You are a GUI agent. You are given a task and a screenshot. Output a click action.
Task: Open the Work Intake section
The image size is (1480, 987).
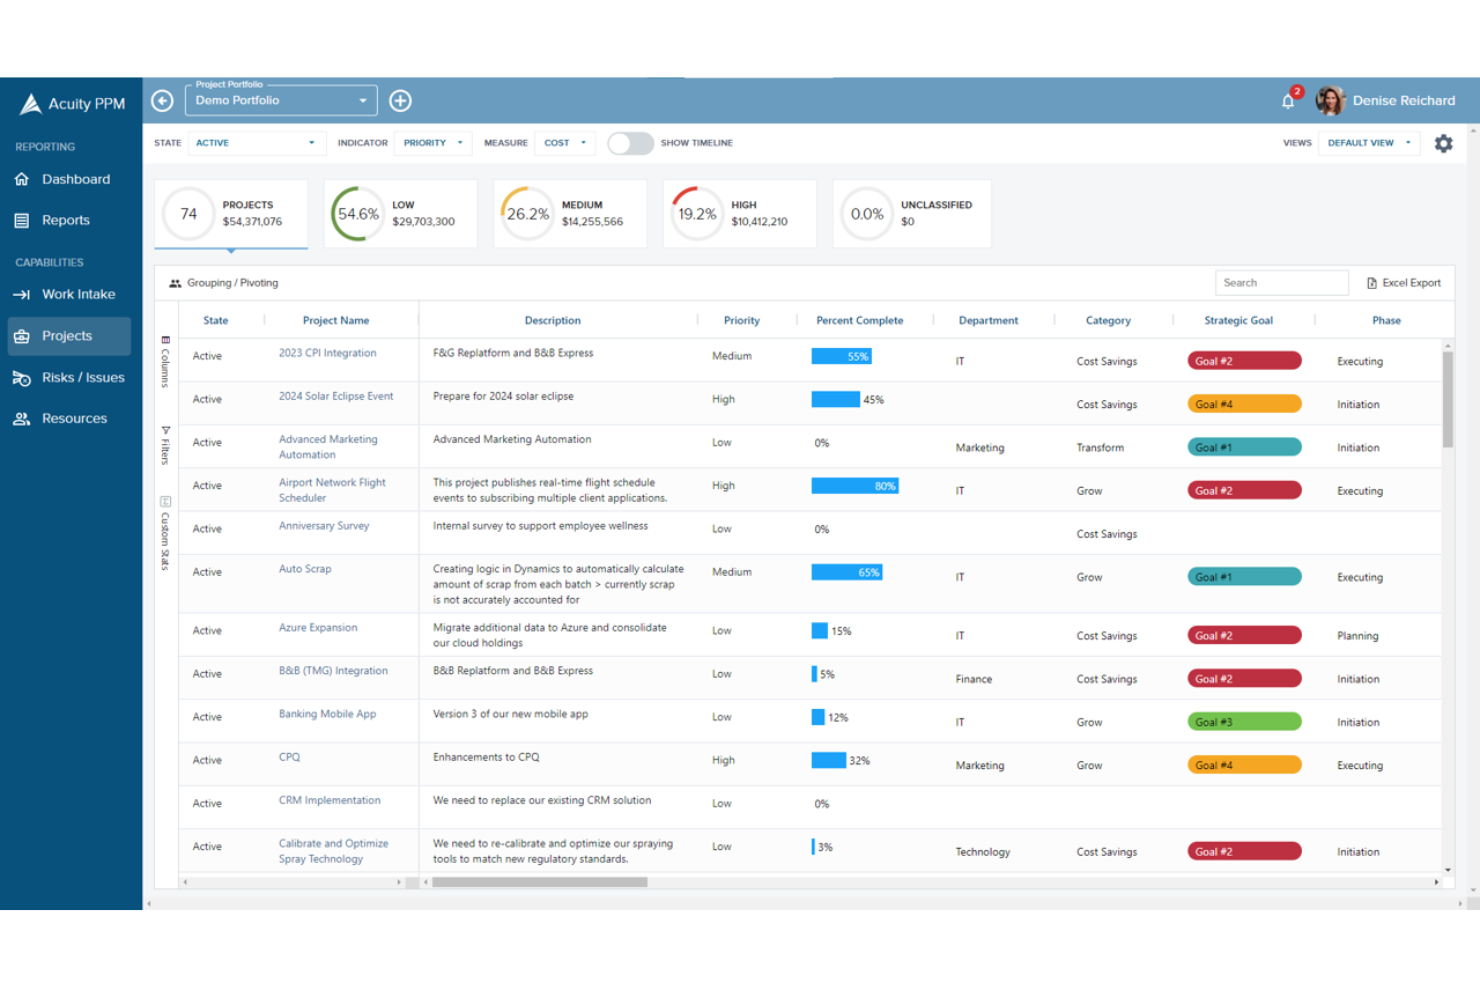(79, 294)
